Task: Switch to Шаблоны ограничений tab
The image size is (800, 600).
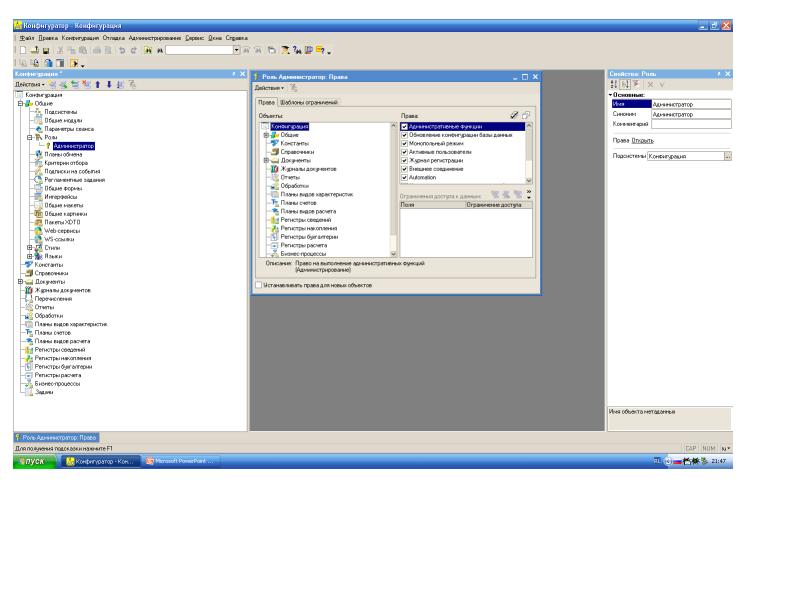Action: [x=309, y=103]
